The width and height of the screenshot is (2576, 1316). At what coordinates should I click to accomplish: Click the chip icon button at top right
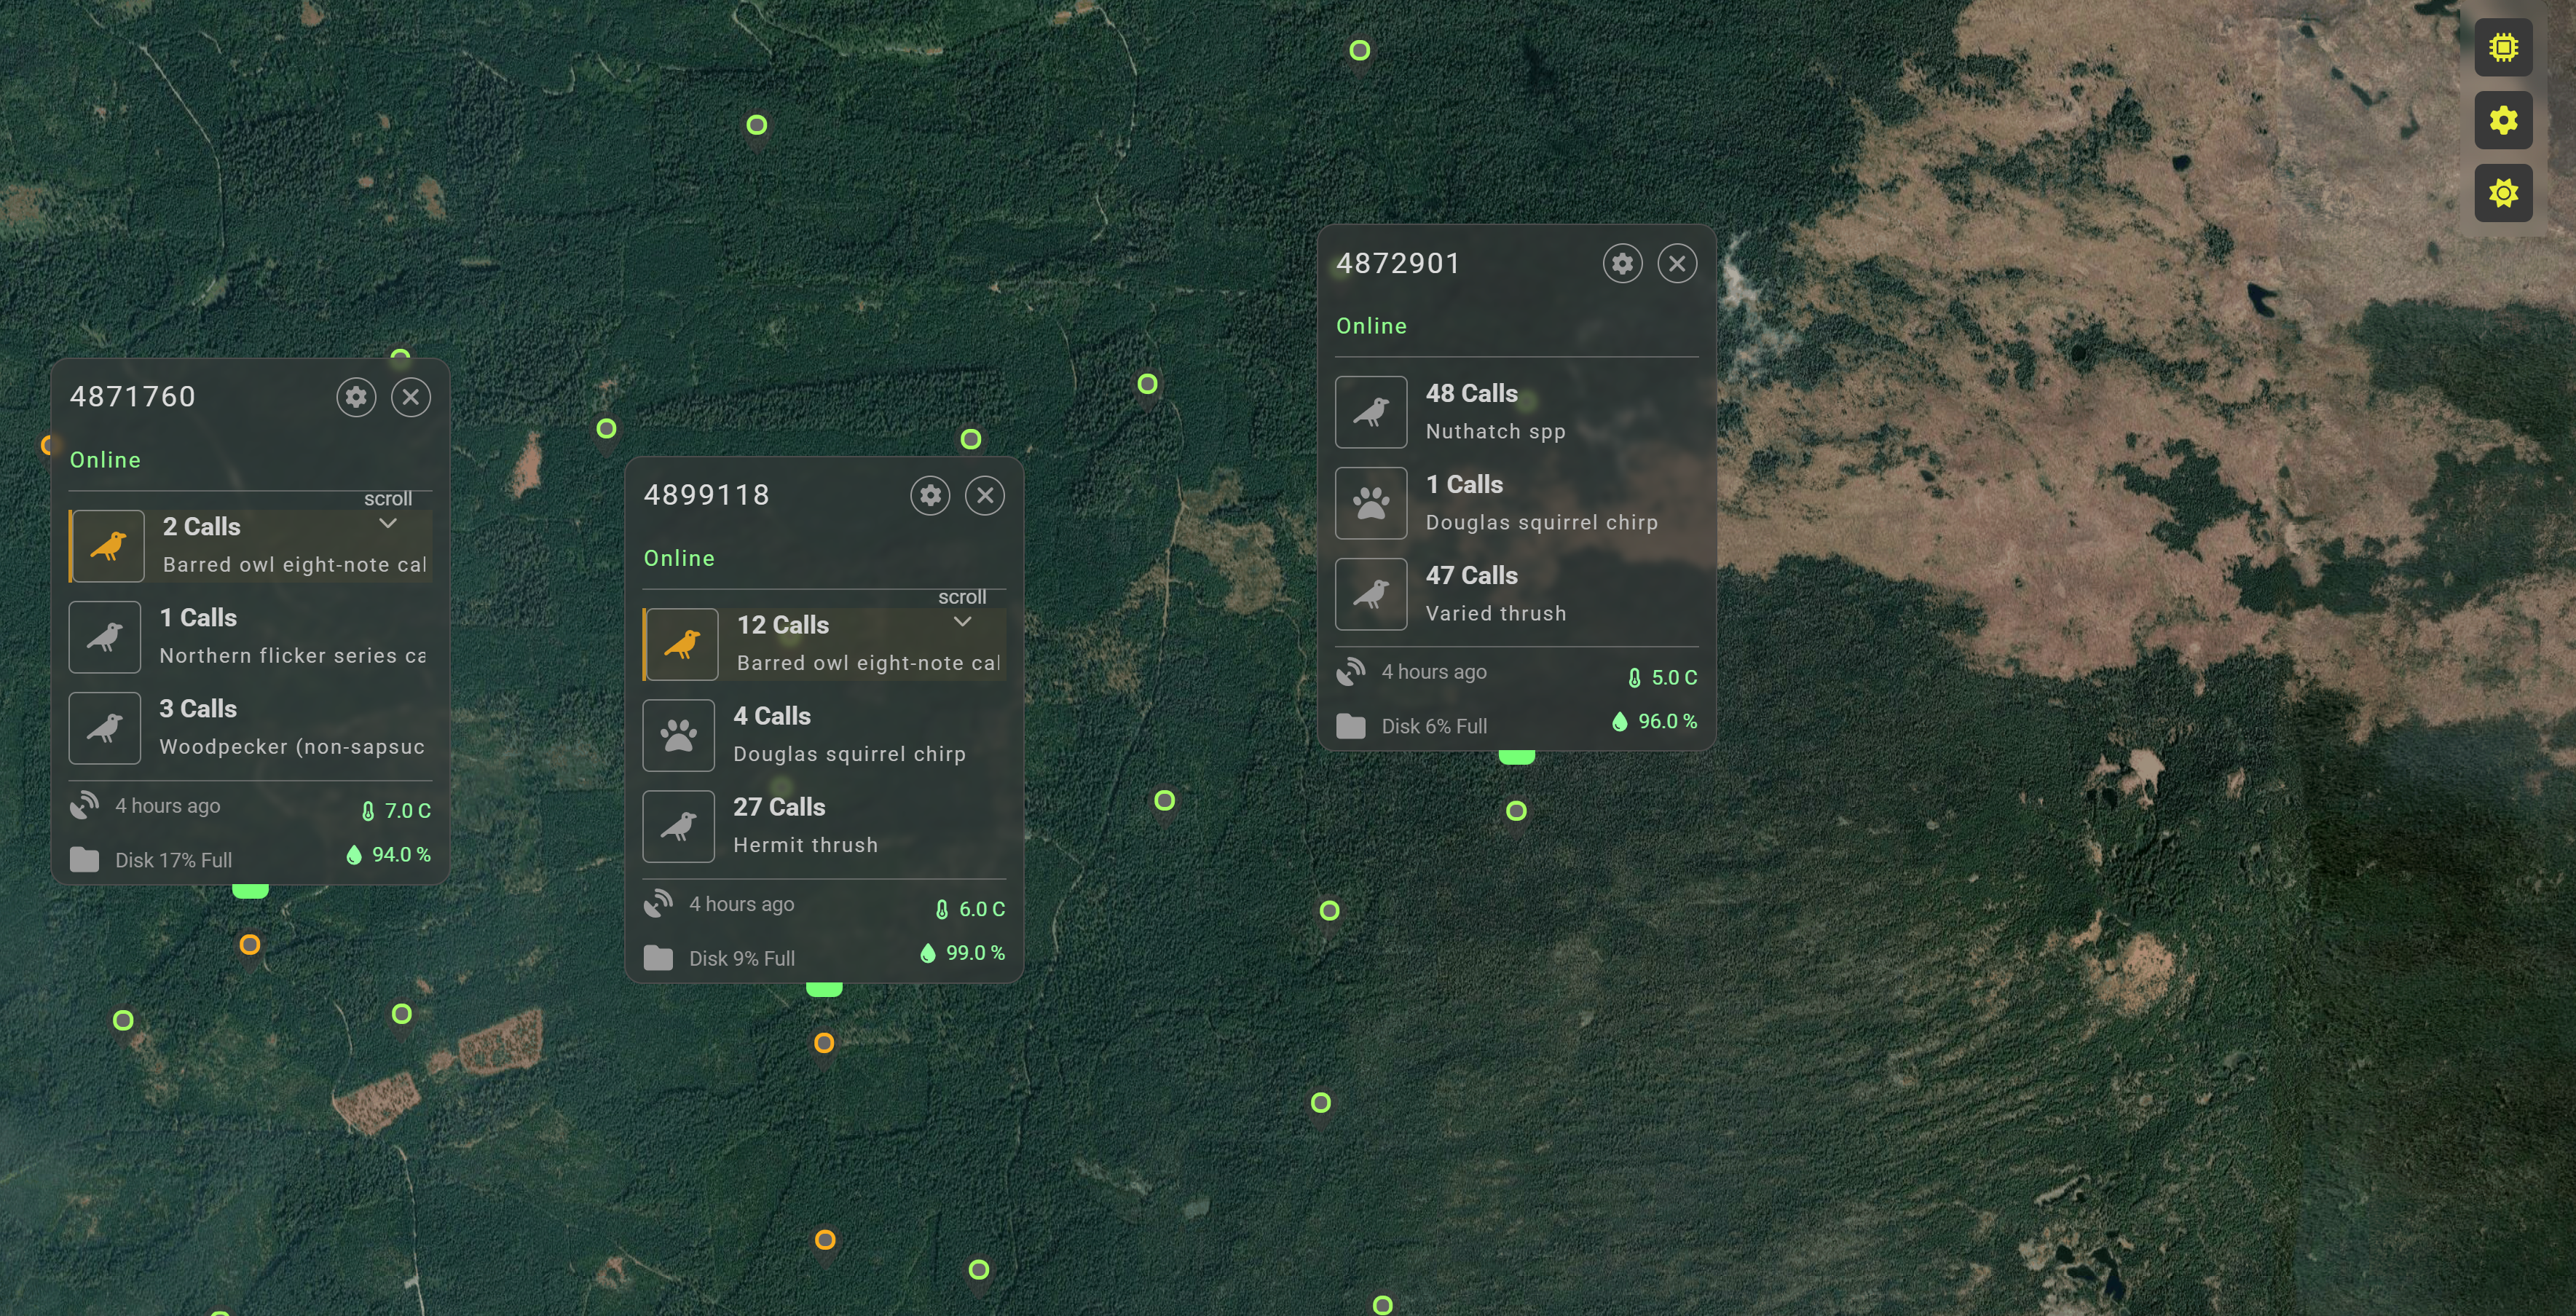point(2503,47)
